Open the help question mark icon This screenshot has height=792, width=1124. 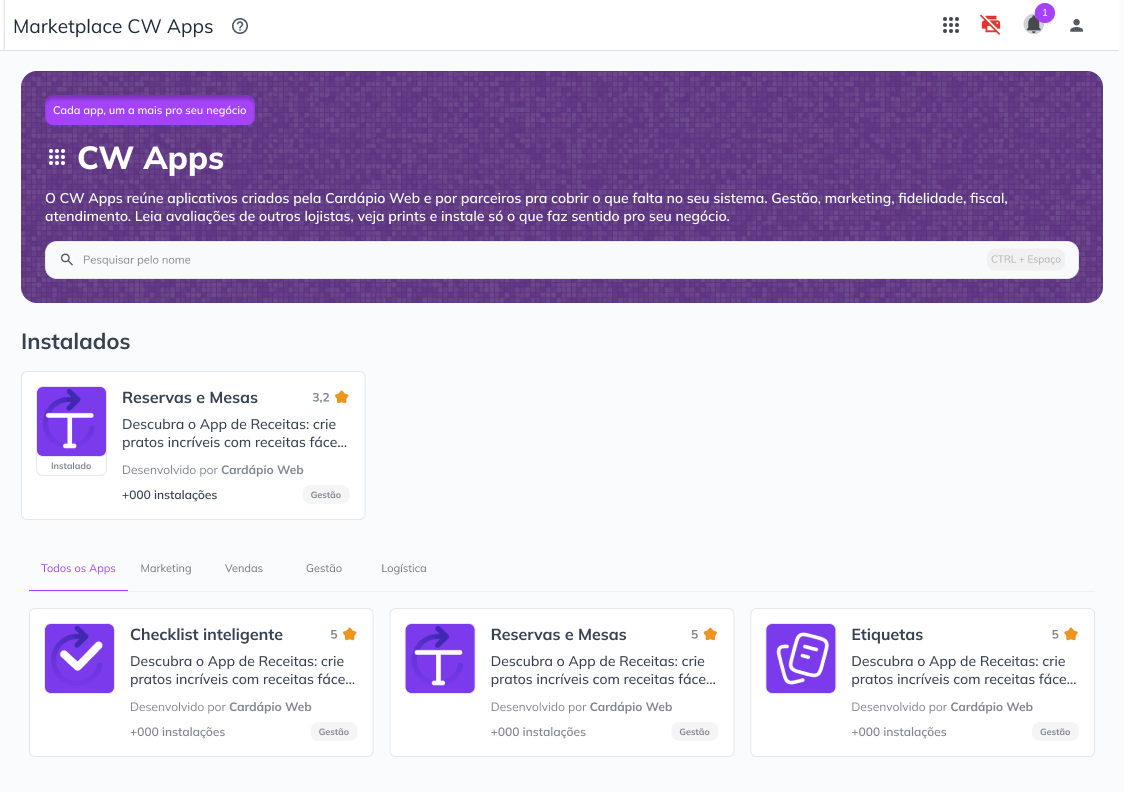(240, 27)
